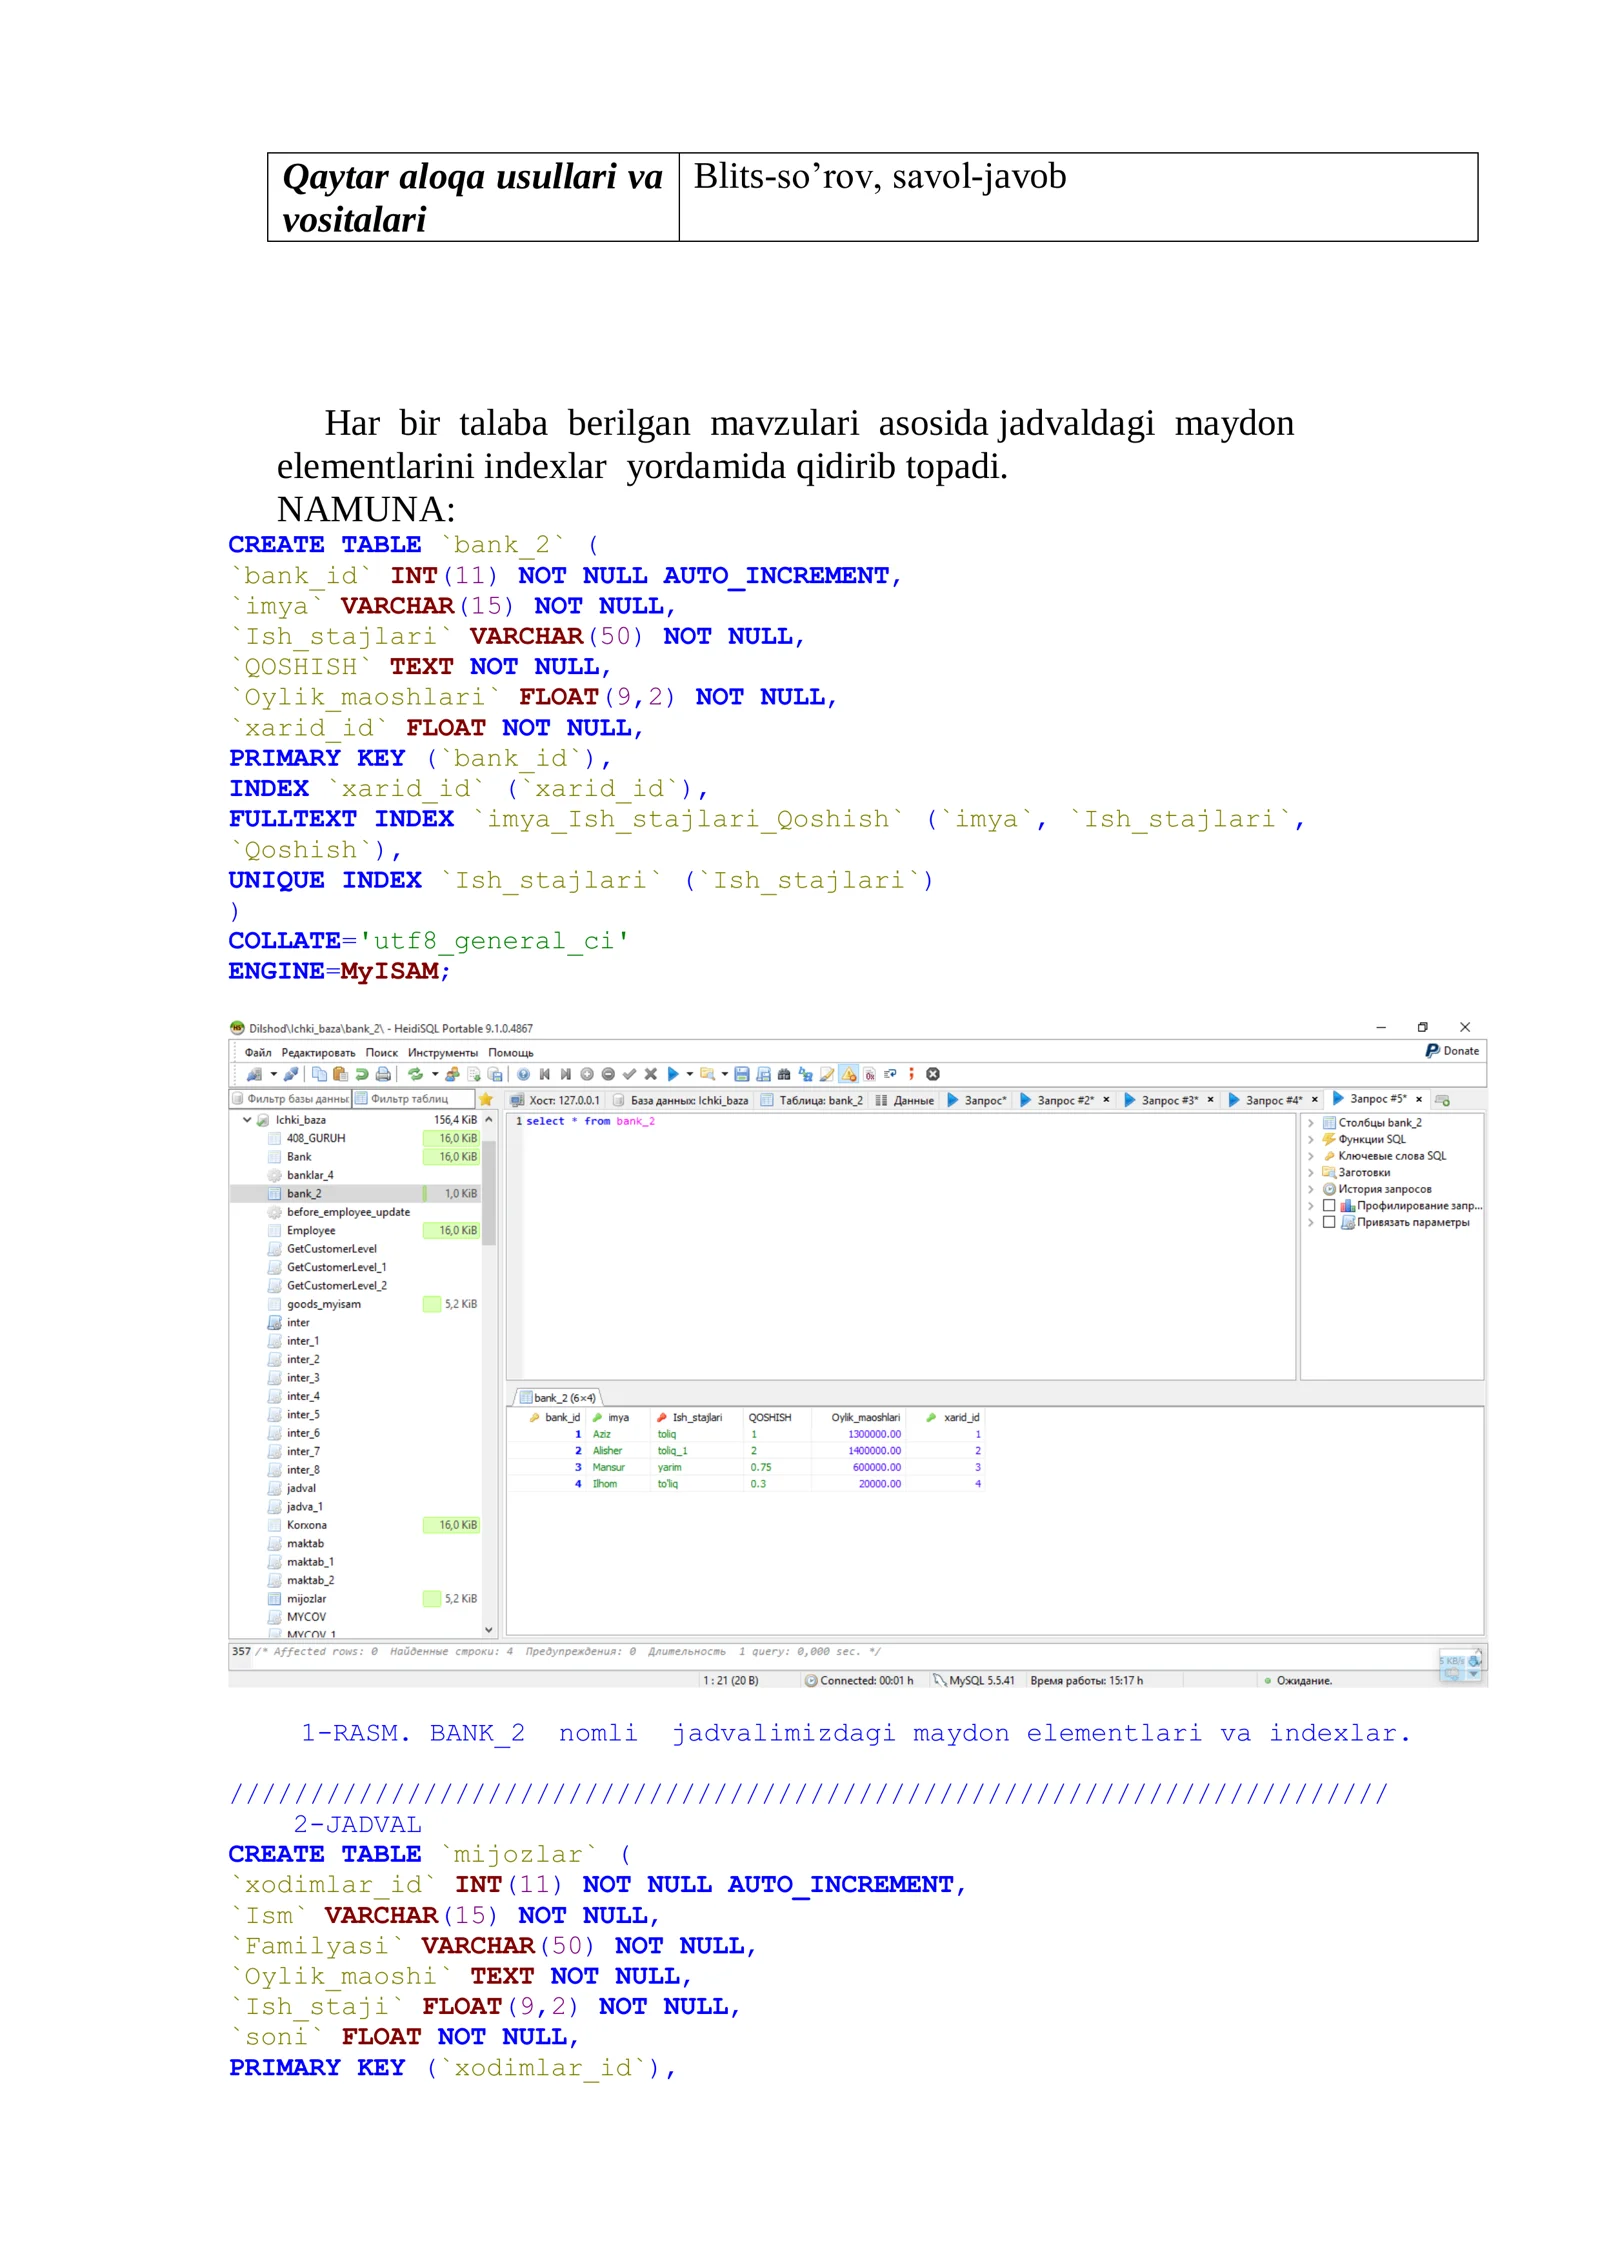The height and width of the screenshot is (2263, 1600).
Task: Click the insert row plus icon
Action: [587, 1074]
